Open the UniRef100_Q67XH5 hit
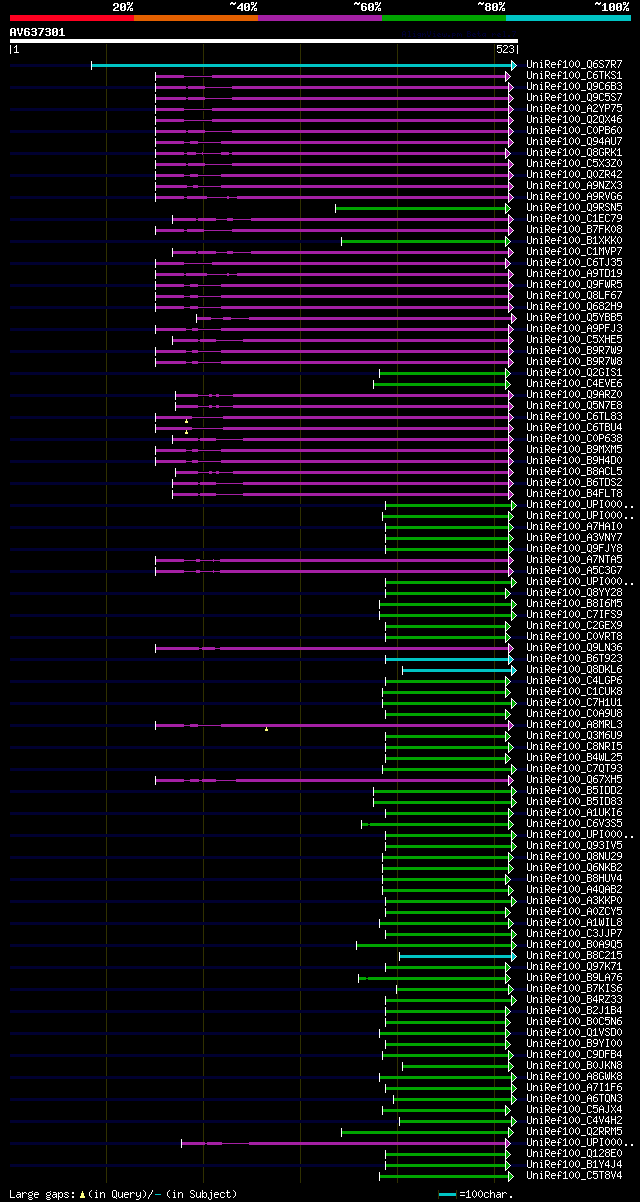The image size is (640, 1202). coord(574,780)
